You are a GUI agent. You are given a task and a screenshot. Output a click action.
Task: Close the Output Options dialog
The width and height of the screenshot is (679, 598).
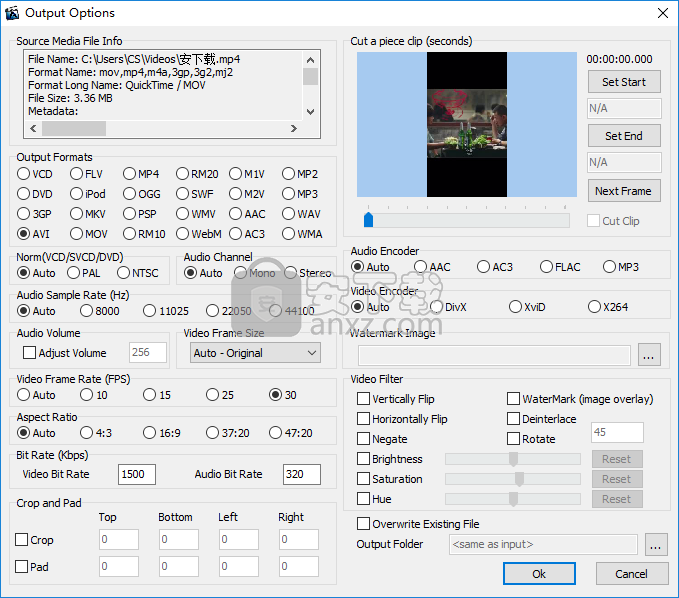point(663,13)
